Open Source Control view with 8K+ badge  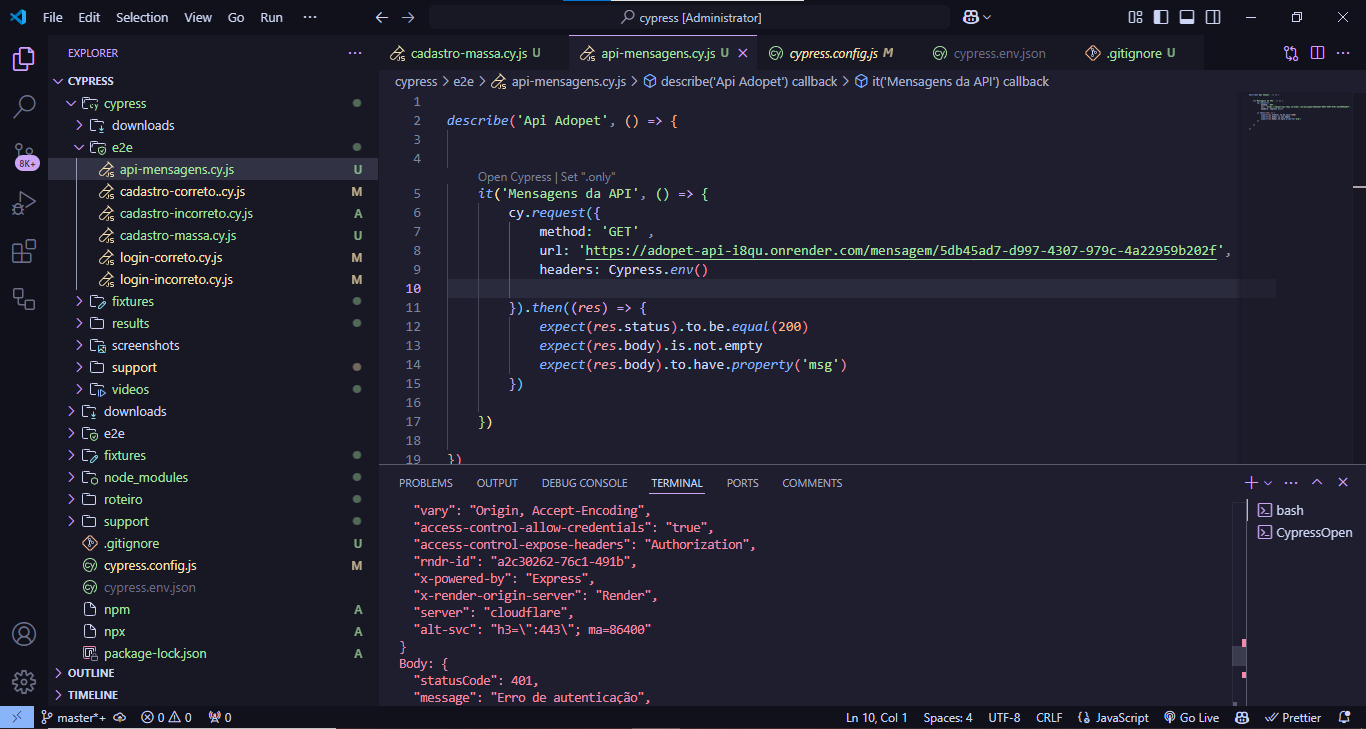24,155
